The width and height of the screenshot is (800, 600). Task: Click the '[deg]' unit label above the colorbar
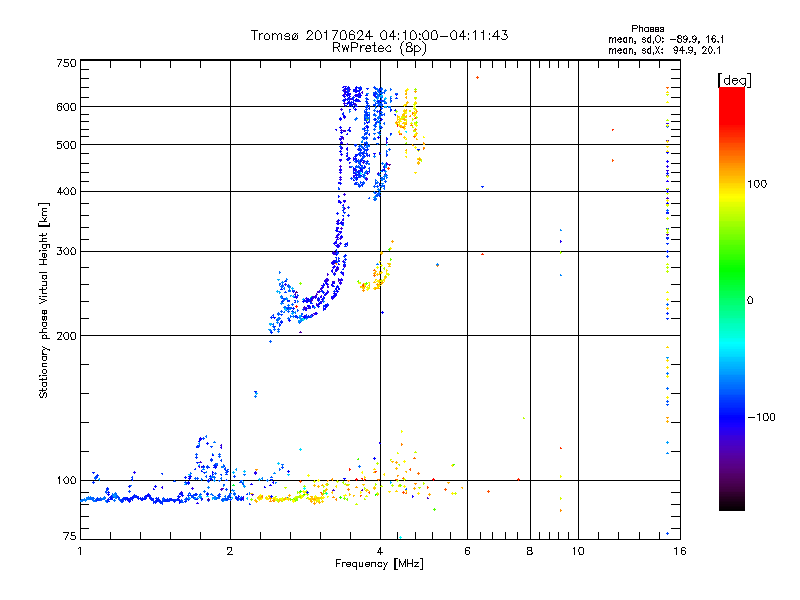tap(734, 79)
